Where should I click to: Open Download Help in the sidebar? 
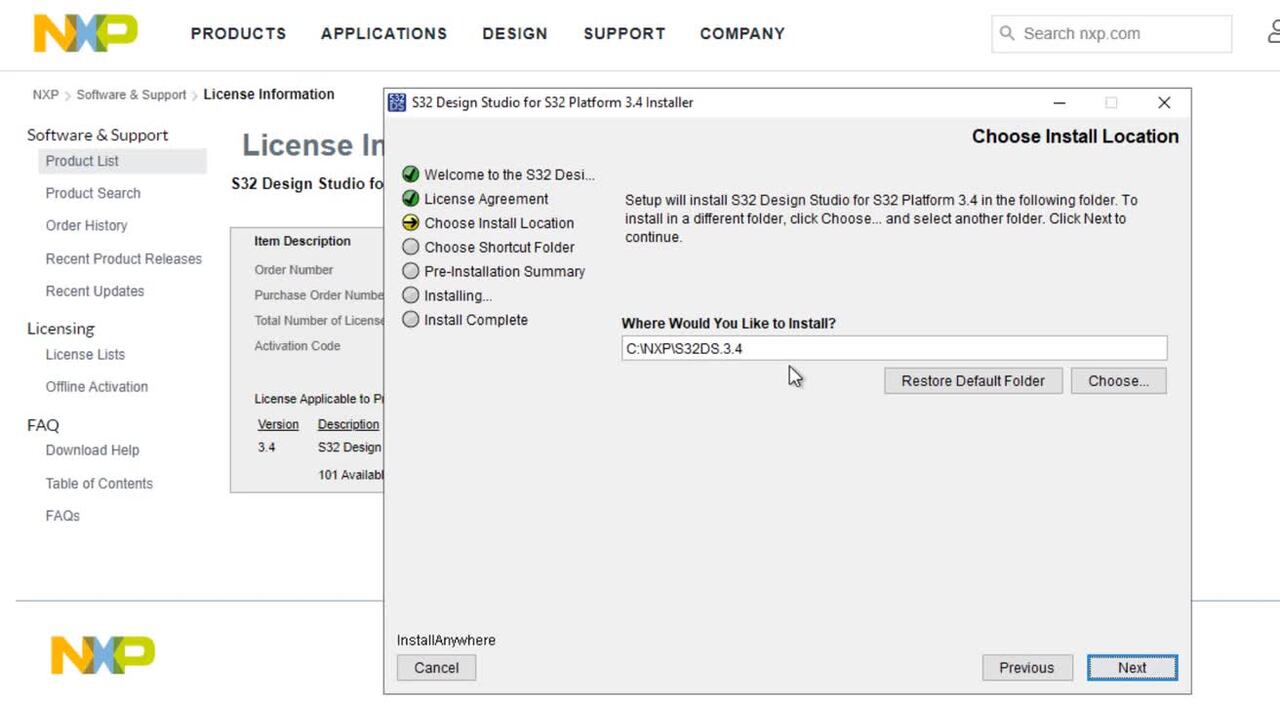(x=92, y=450)
